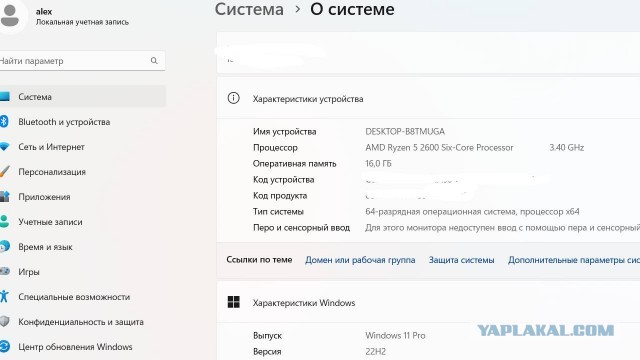Open Центр обновления Windows settings
This screenshot has width=640, height=360.
[83, 347]
